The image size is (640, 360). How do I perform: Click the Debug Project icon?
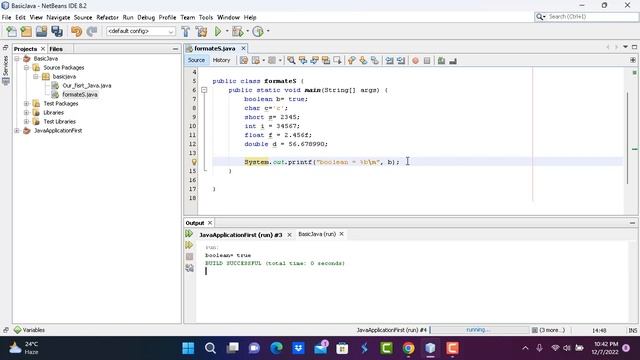point(238,31)
